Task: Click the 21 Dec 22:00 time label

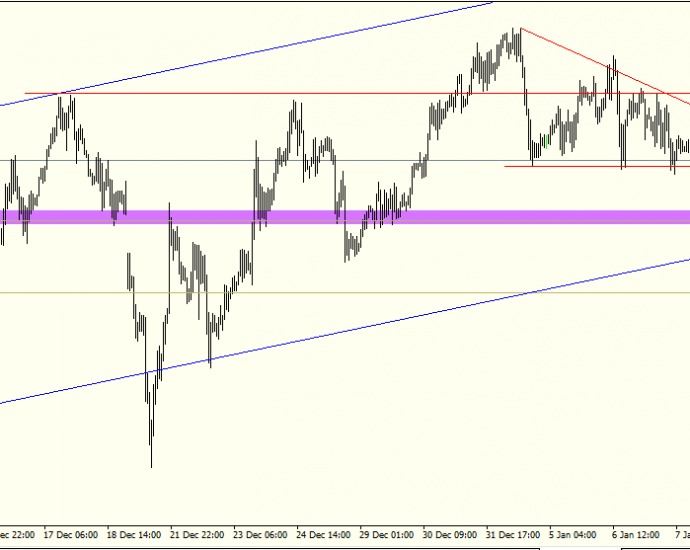Action: [x=197, y=535]
